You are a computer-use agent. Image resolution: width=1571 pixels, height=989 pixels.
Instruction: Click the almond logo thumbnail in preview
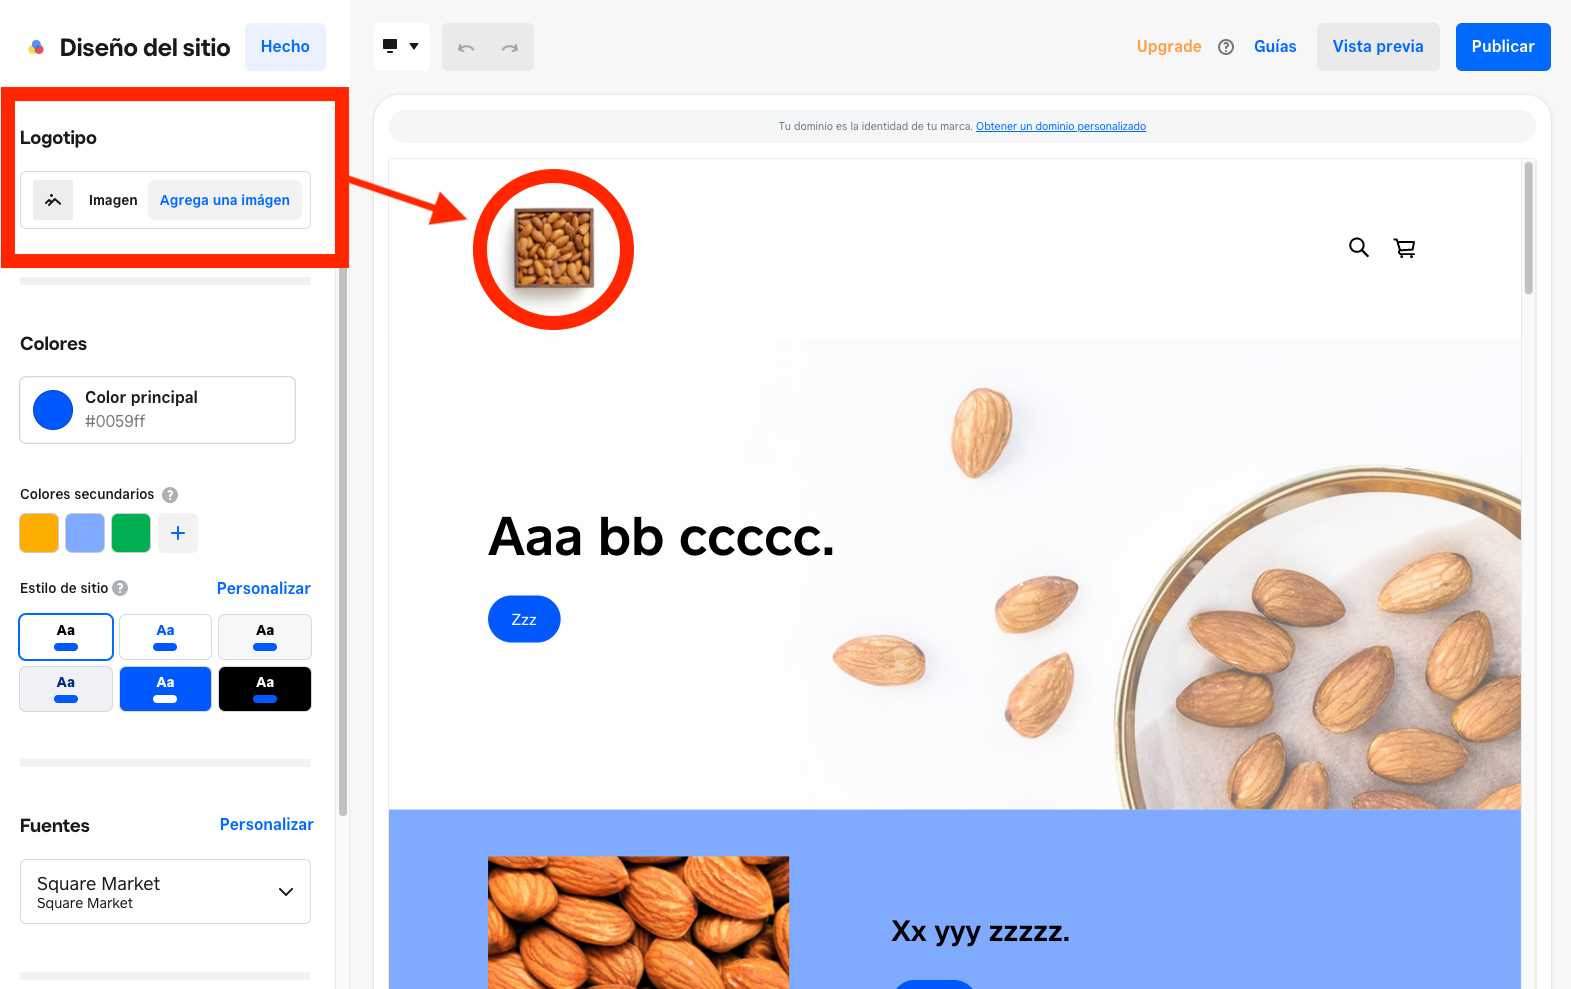click(x=554, y=248)
